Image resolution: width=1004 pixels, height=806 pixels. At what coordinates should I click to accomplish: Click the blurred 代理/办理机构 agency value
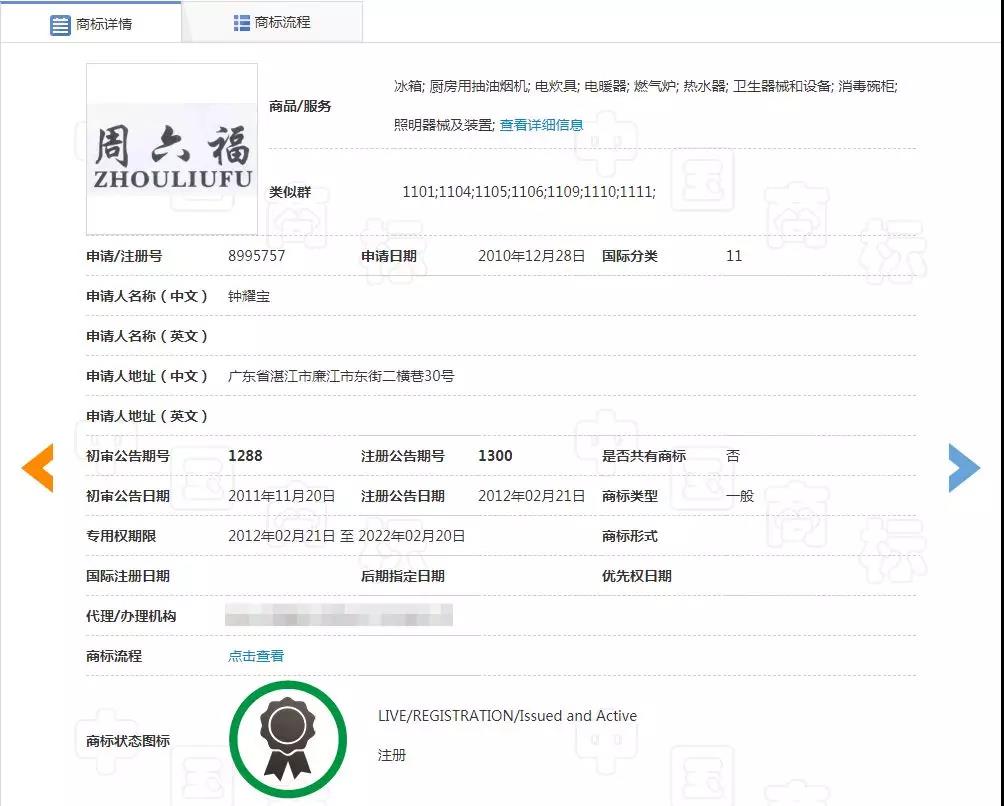pyautogui.click(x=339, y=615)
